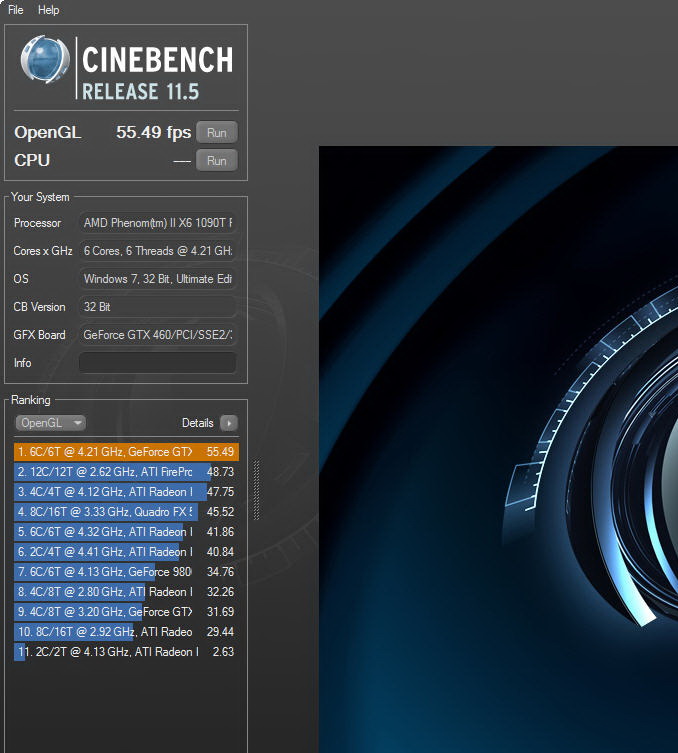678x753 pixels.
Task: Select ranking entry 11. 2C/2T @ 4.13 GHz
Action: point(126,652)
